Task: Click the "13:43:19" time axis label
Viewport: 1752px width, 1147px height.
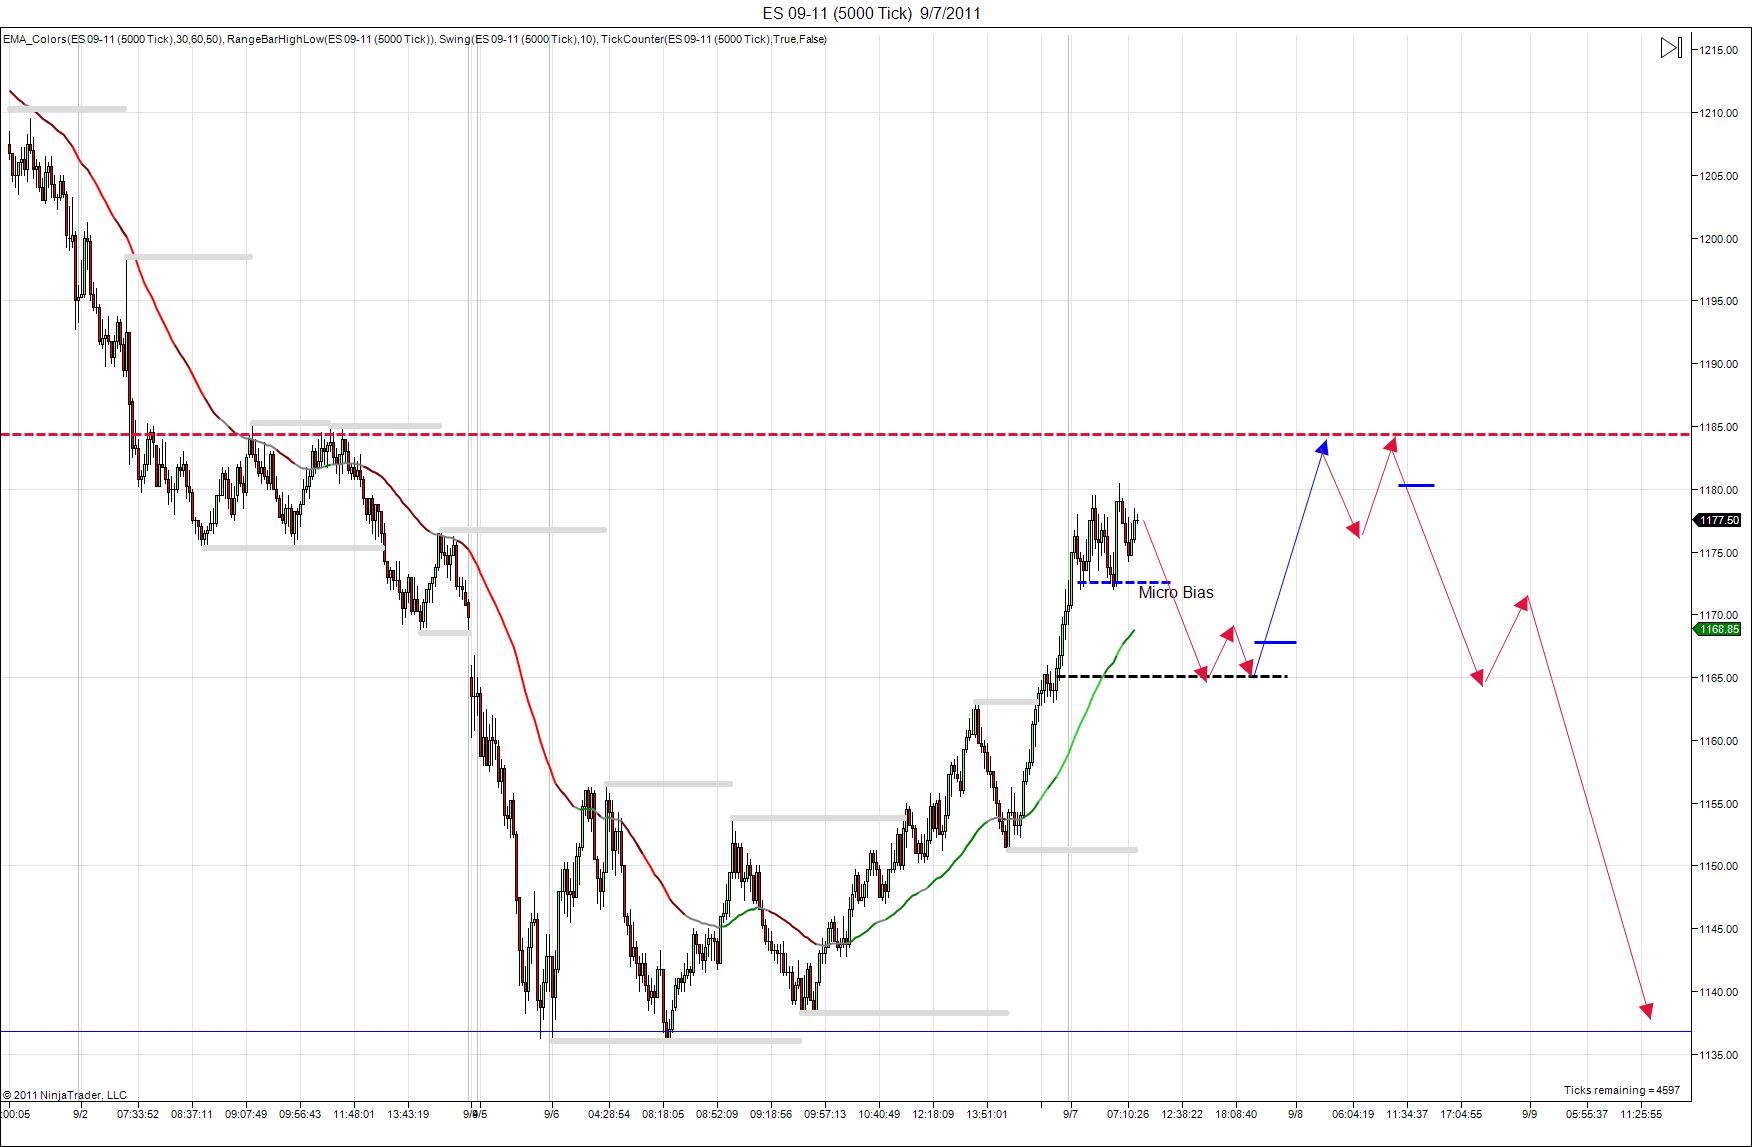Action: coord(408,1114)
